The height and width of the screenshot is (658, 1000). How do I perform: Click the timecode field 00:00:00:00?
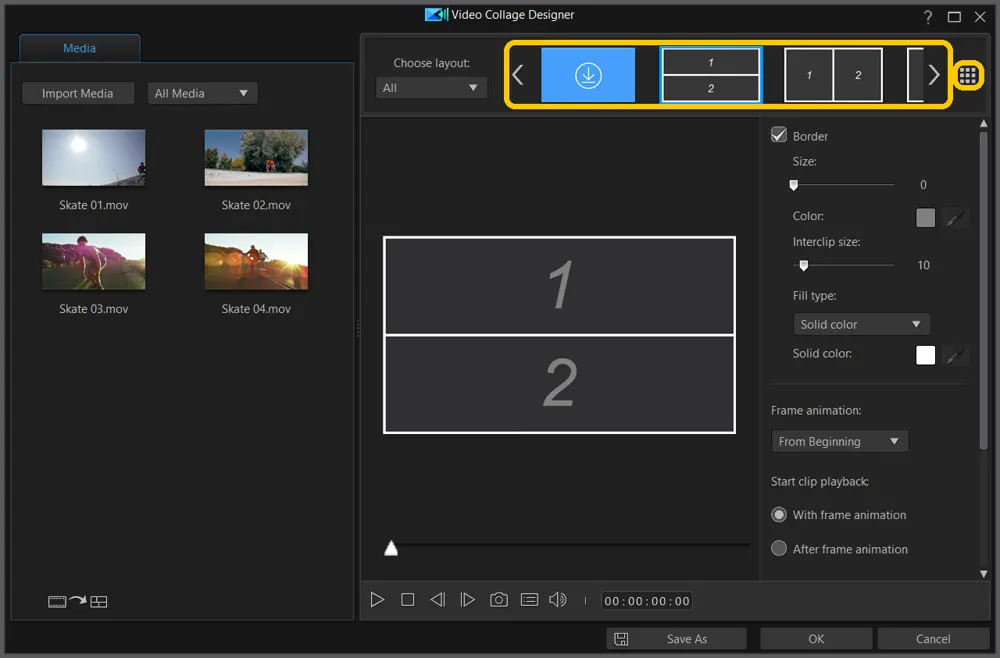647,601
